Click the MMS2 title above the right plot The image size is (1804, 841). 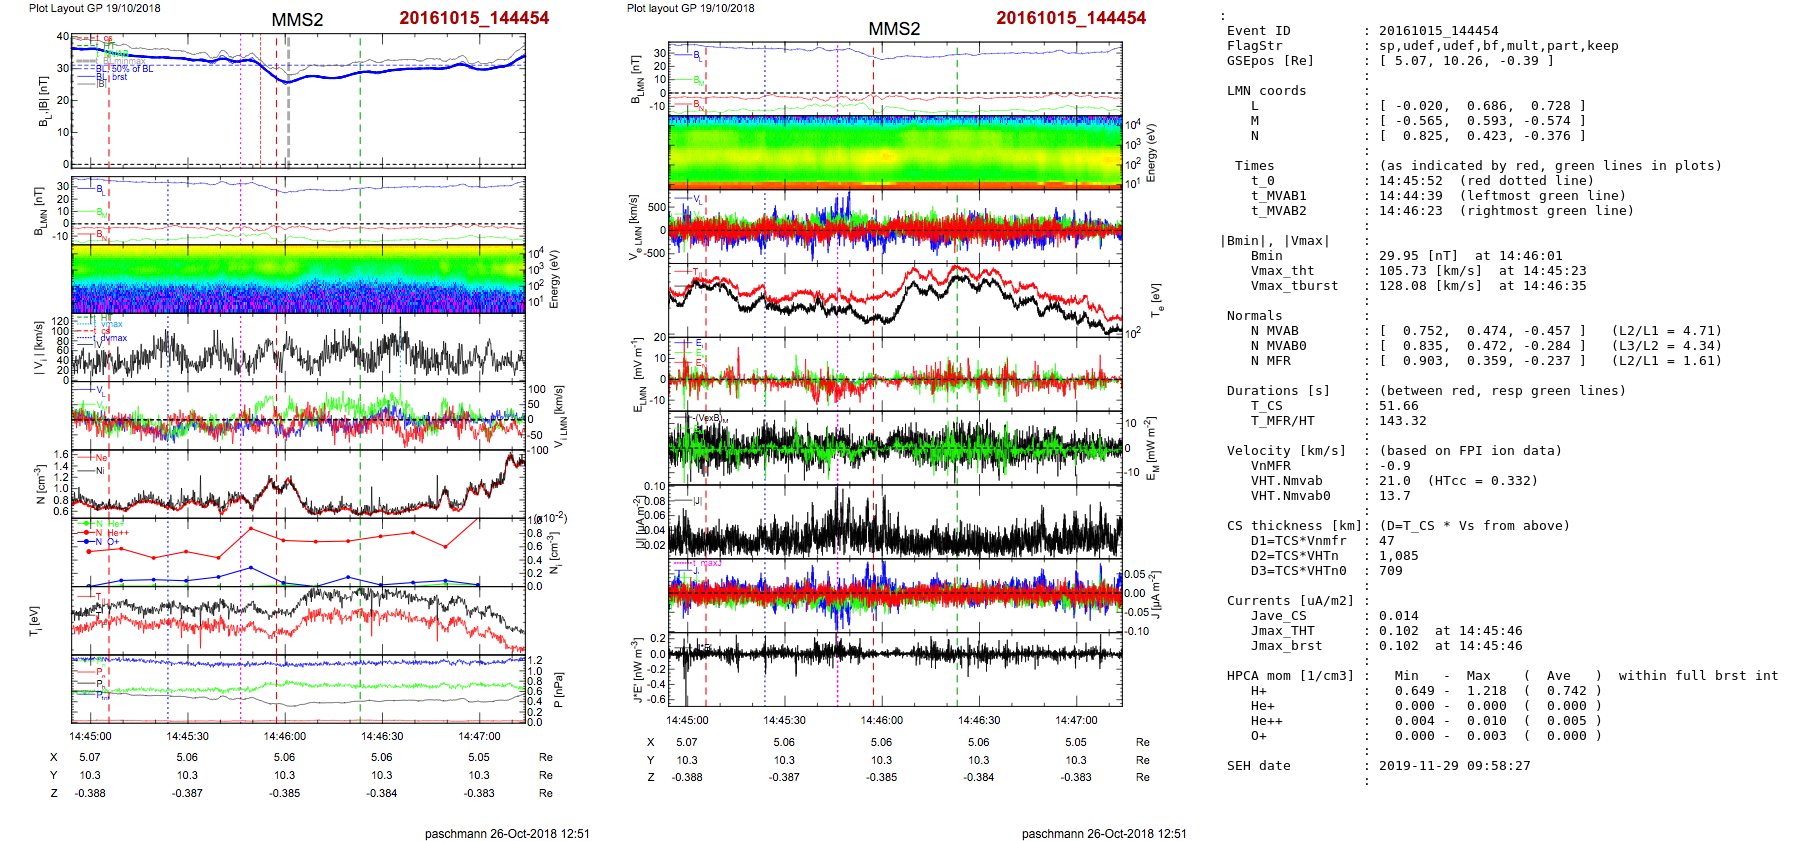tap(894, 29)
